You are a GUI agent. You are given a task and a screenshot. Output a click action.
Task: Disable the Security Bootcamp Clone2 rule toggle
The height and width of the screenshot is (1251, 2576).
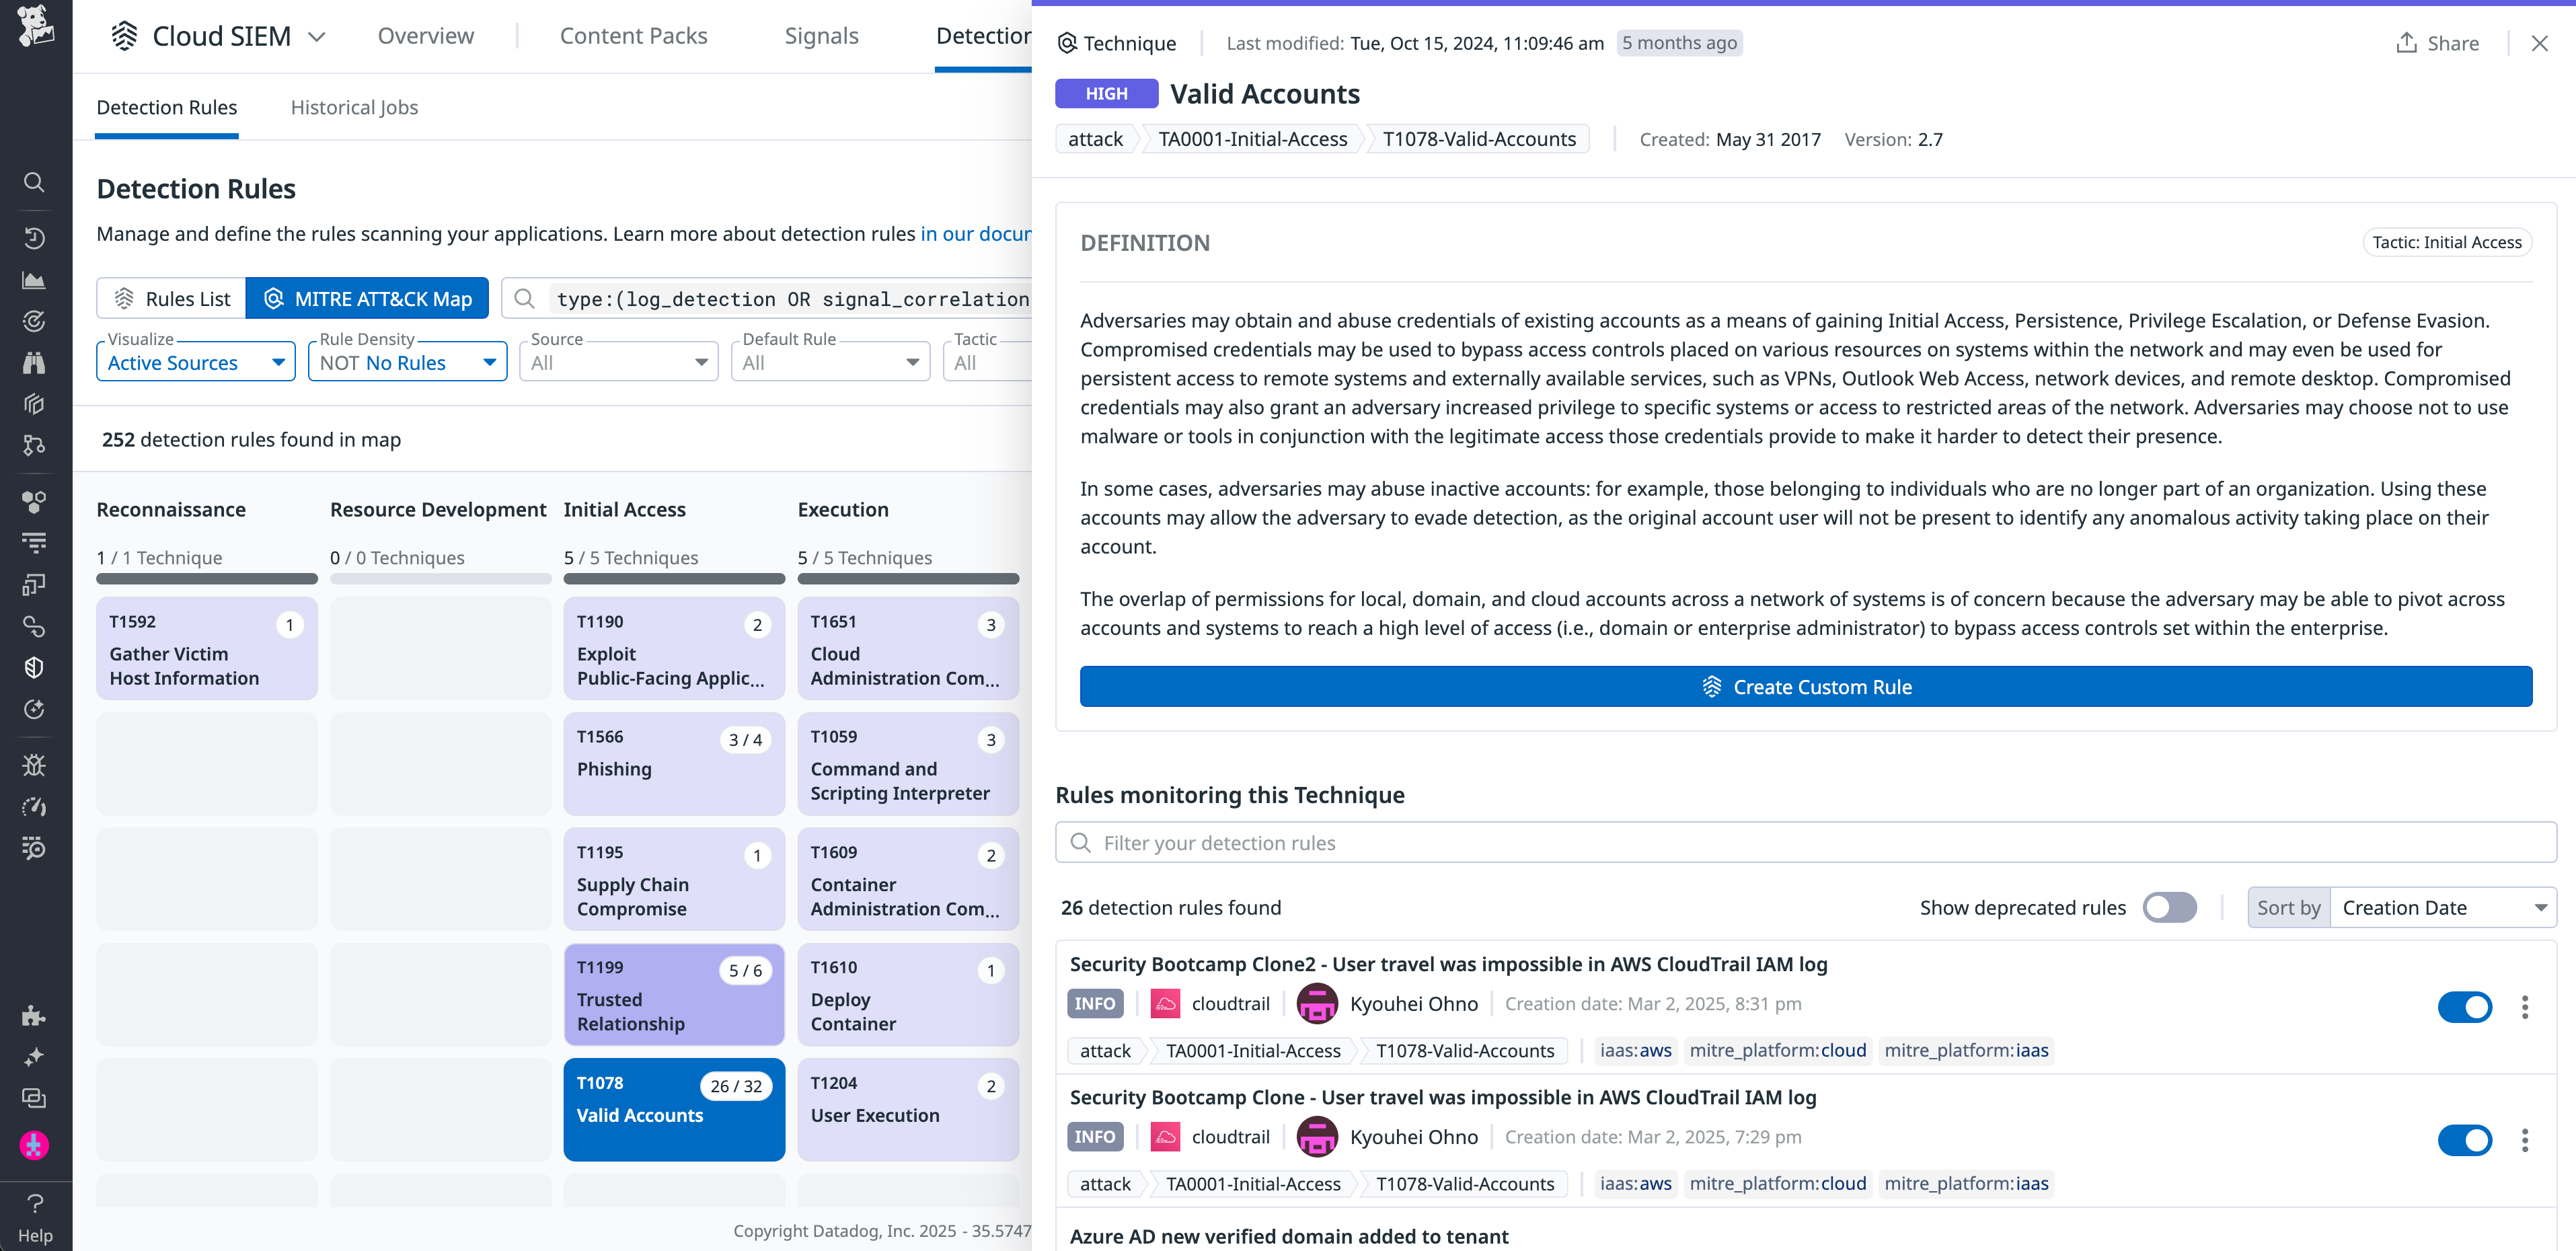(x=2465, y=1007)
